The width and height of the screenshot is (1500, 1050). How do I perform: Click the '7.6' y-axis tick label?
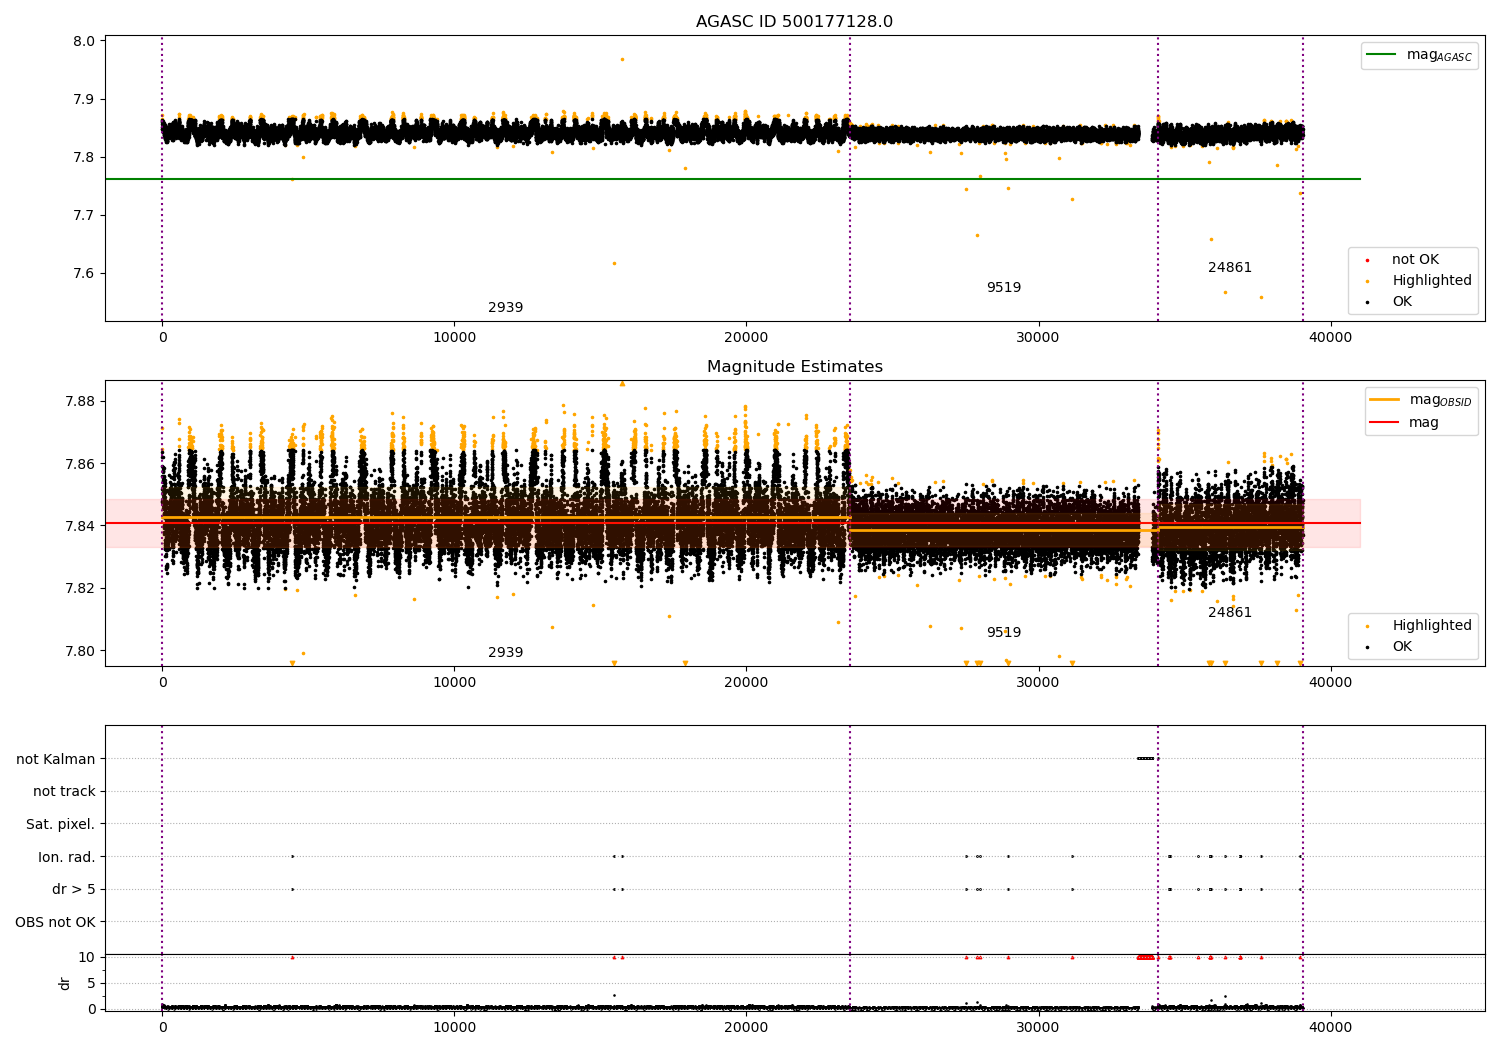tap(85, 274)
